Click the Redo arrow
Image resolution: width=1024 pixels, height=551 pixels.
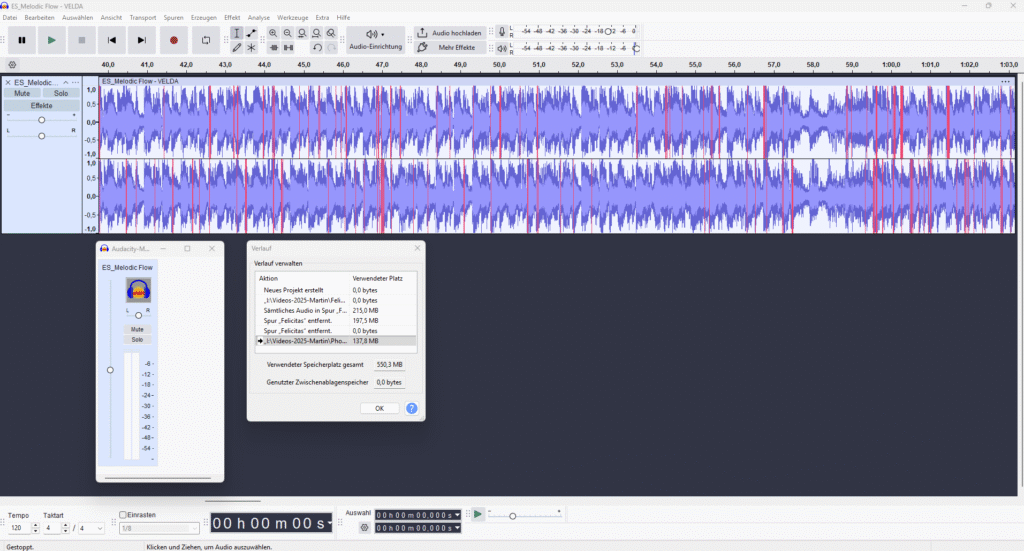[331, 47]
